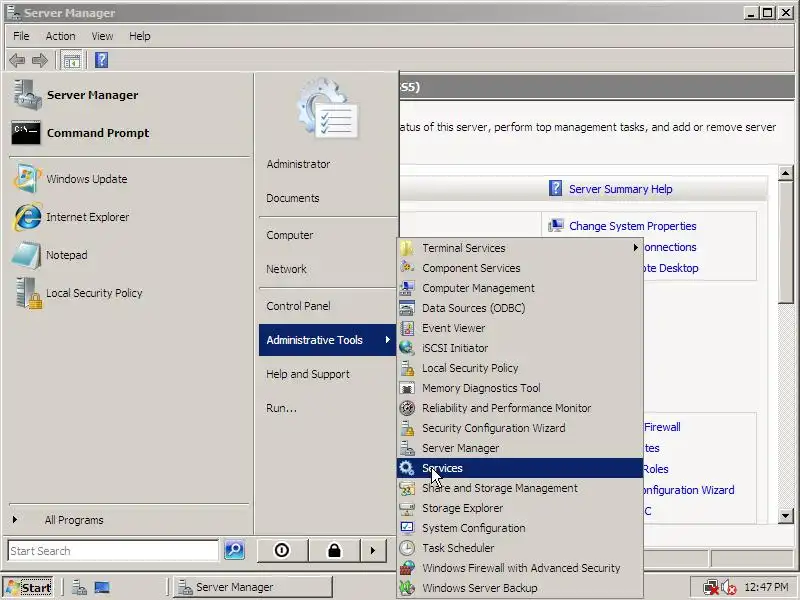800x600 pixels.
Task: Click the blue help icon in the Server Manager toolbar
Action: pos(102,60)
